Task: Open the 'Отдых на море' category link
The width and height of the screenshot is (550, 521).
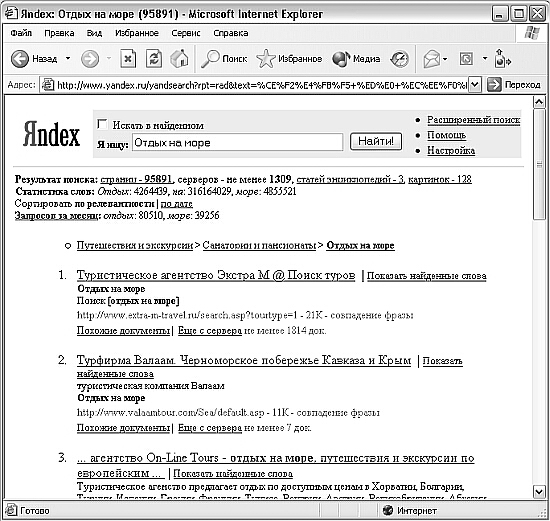Action: click(x=360, y=245)
